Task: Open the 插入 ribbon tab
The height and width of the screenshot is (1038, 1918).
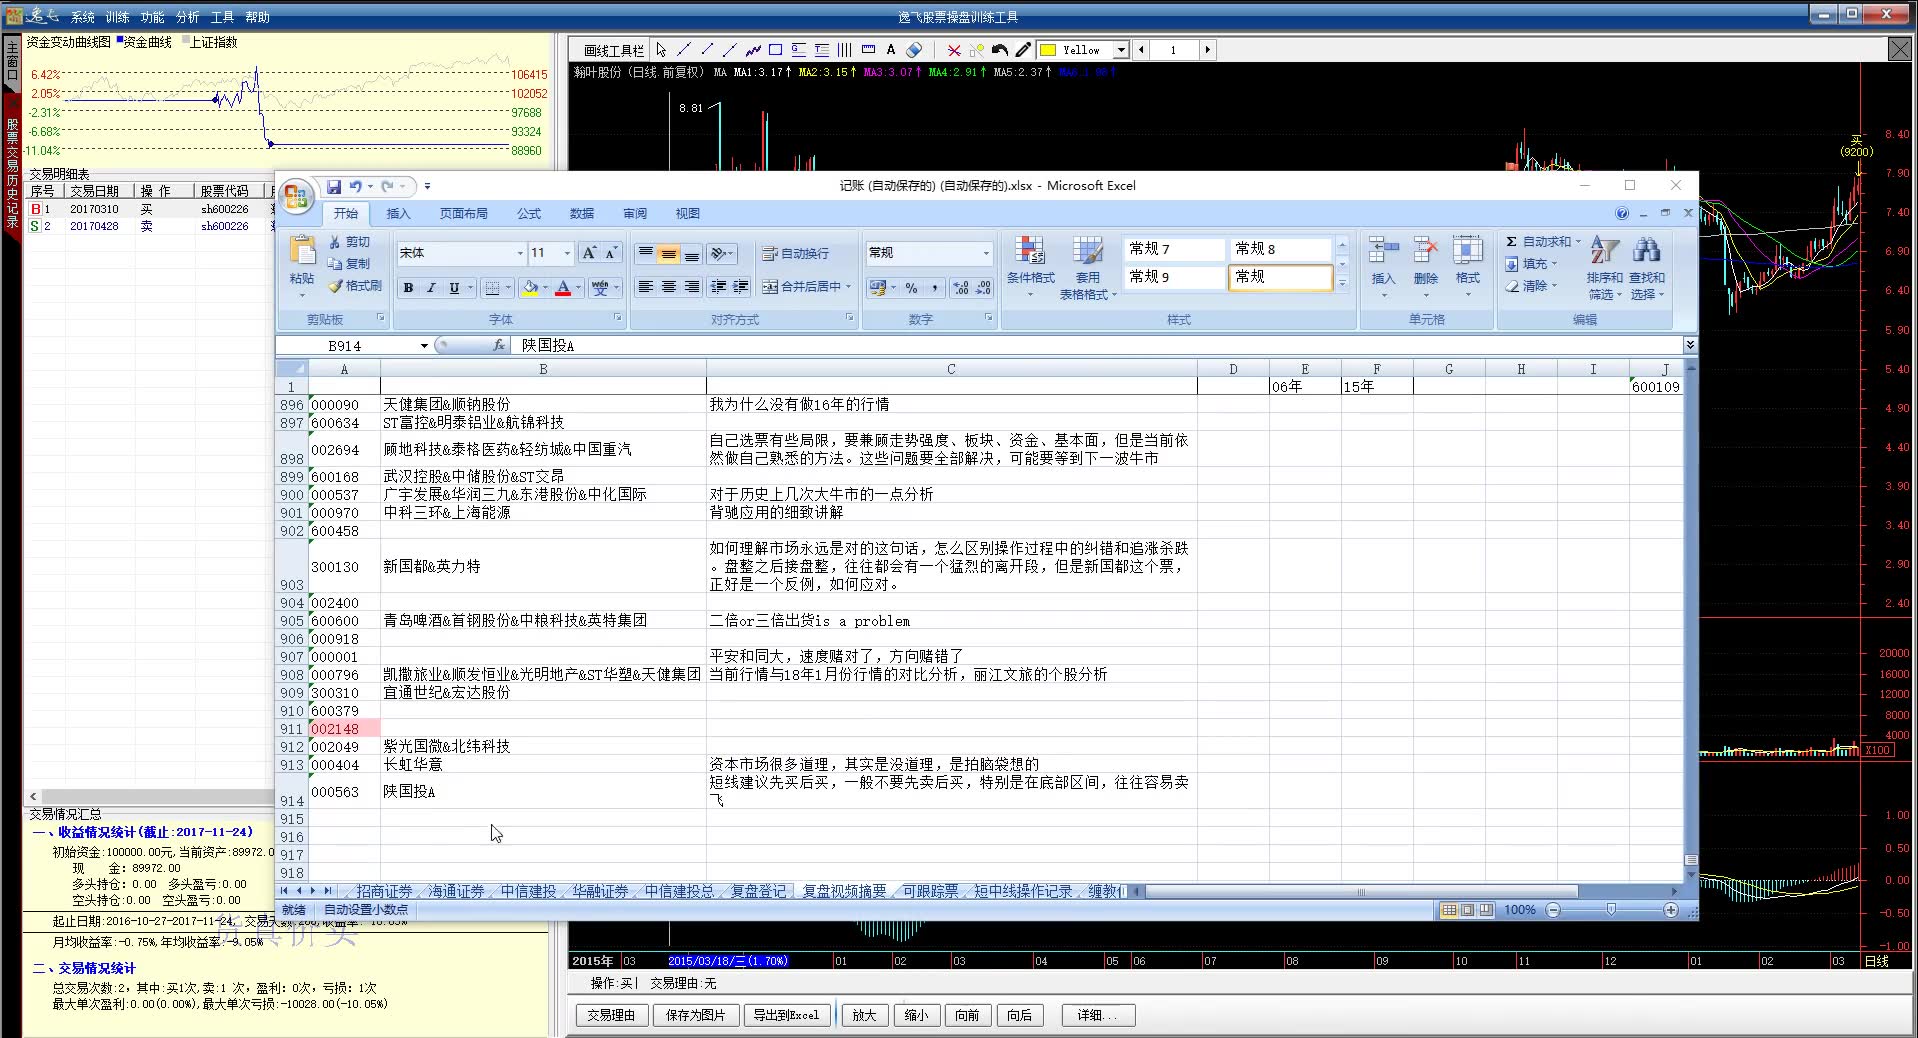Action: [x=398, y=213]
